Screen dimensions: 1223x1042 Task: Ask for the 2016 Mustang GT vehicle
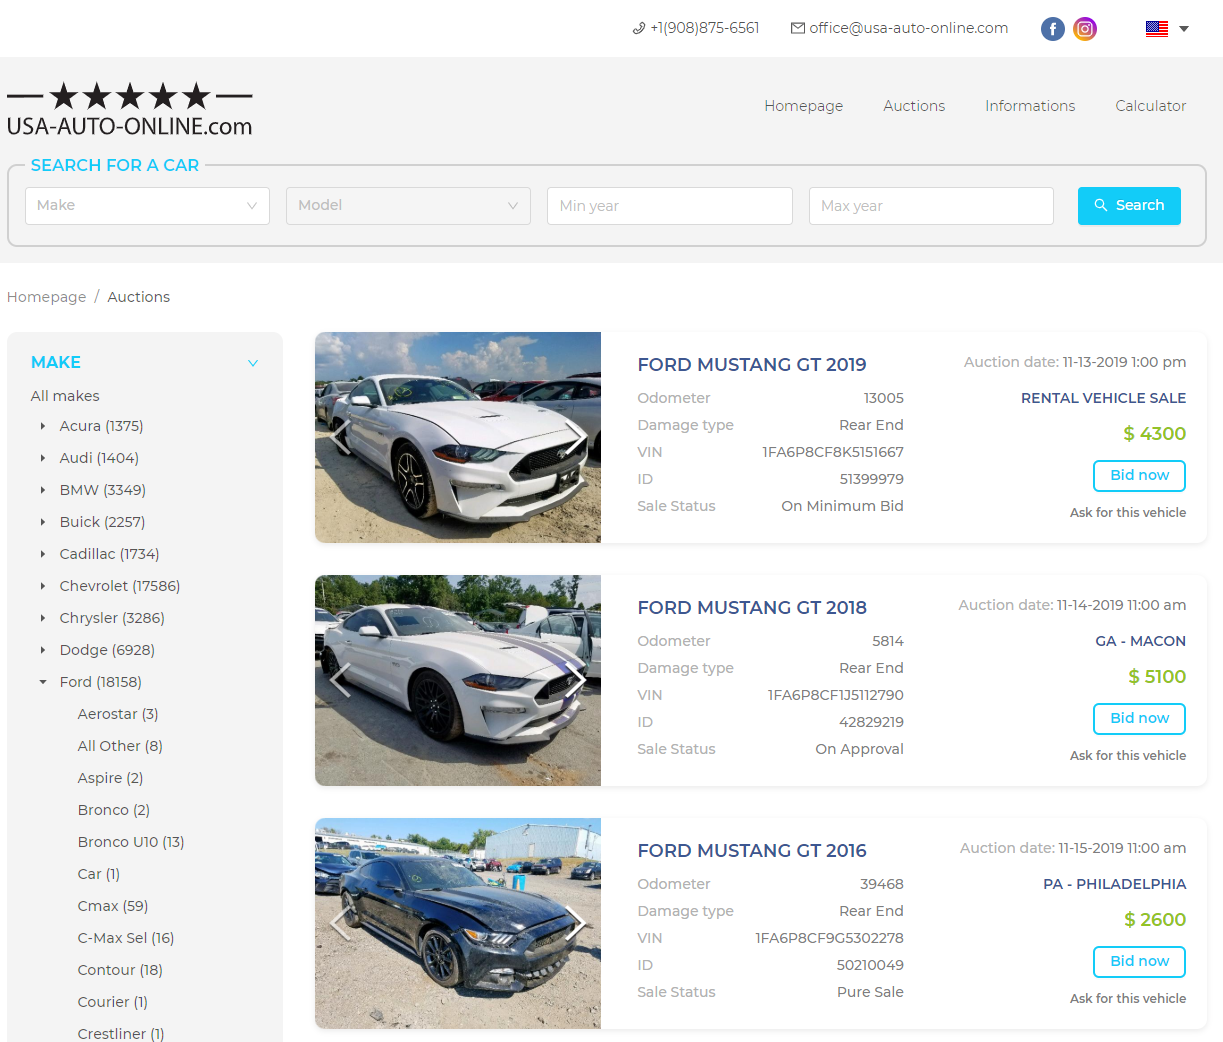[x=1128, y=998]
